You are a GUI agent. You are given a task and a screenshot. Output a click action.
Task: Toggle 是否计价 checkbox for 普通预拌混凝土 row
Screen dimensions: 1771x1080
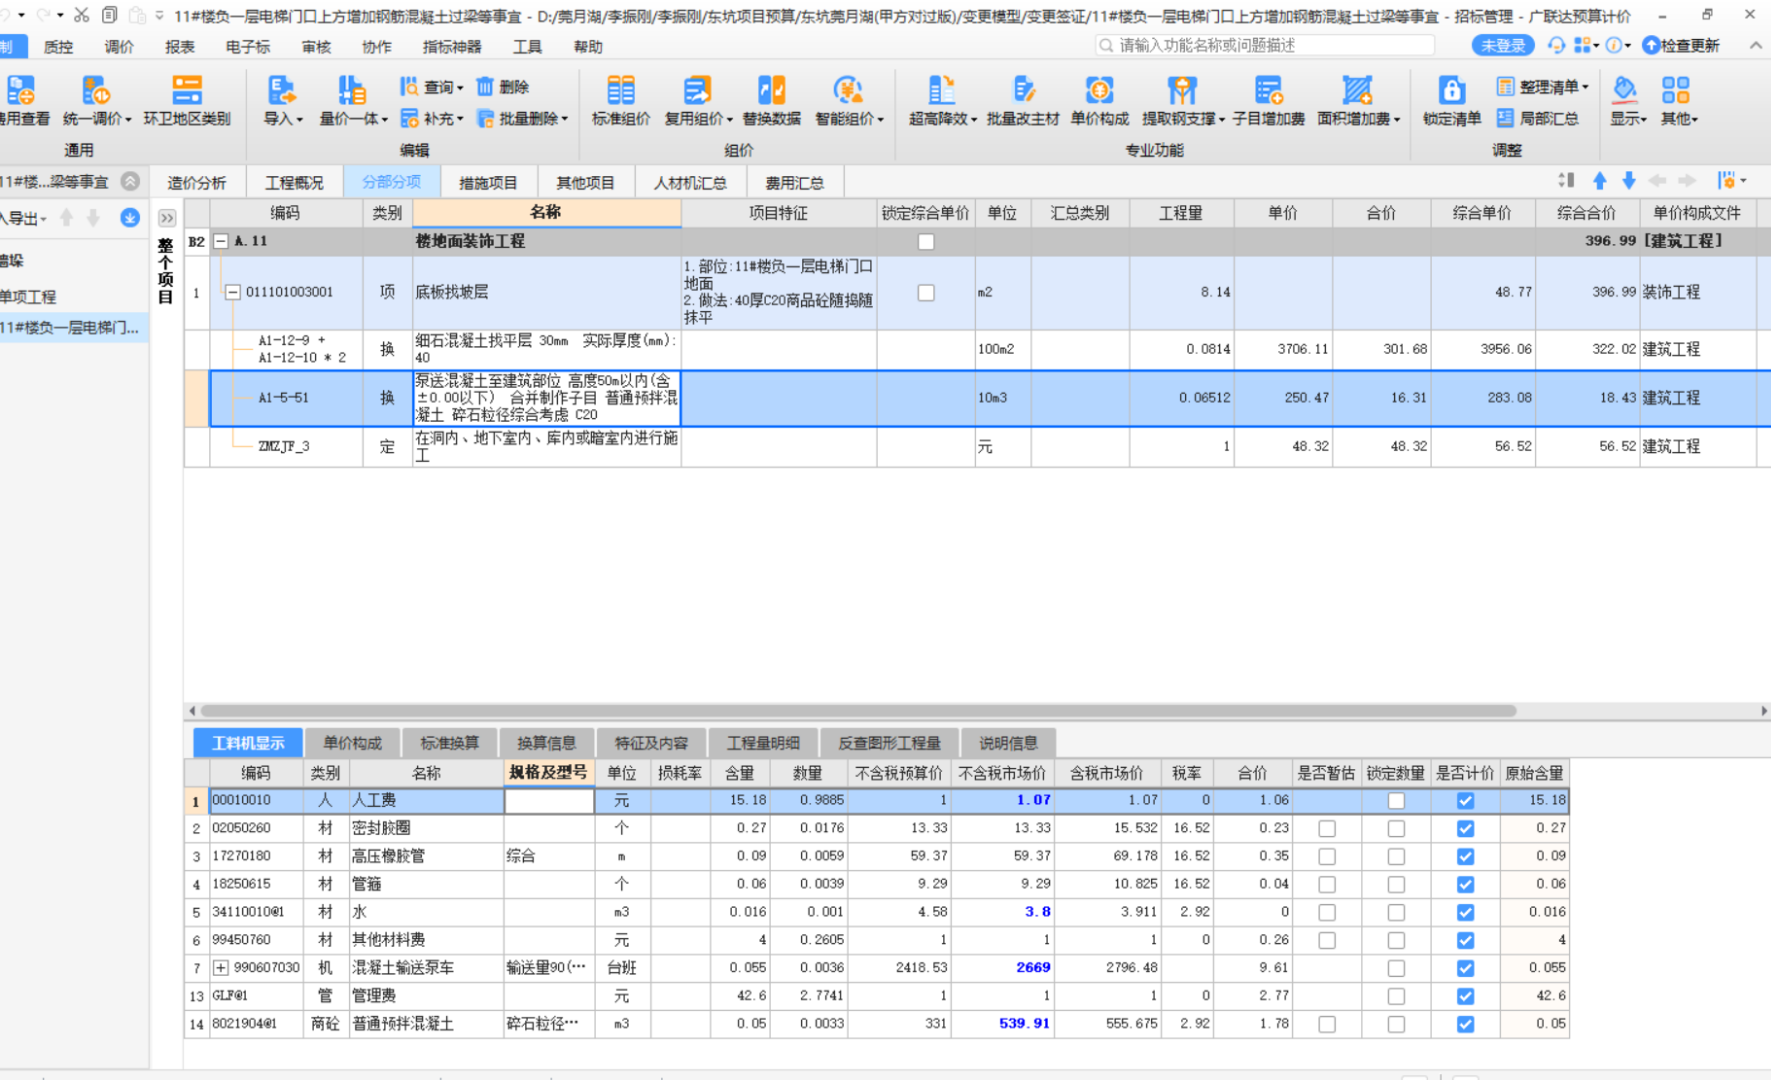coord(1465,1025)
